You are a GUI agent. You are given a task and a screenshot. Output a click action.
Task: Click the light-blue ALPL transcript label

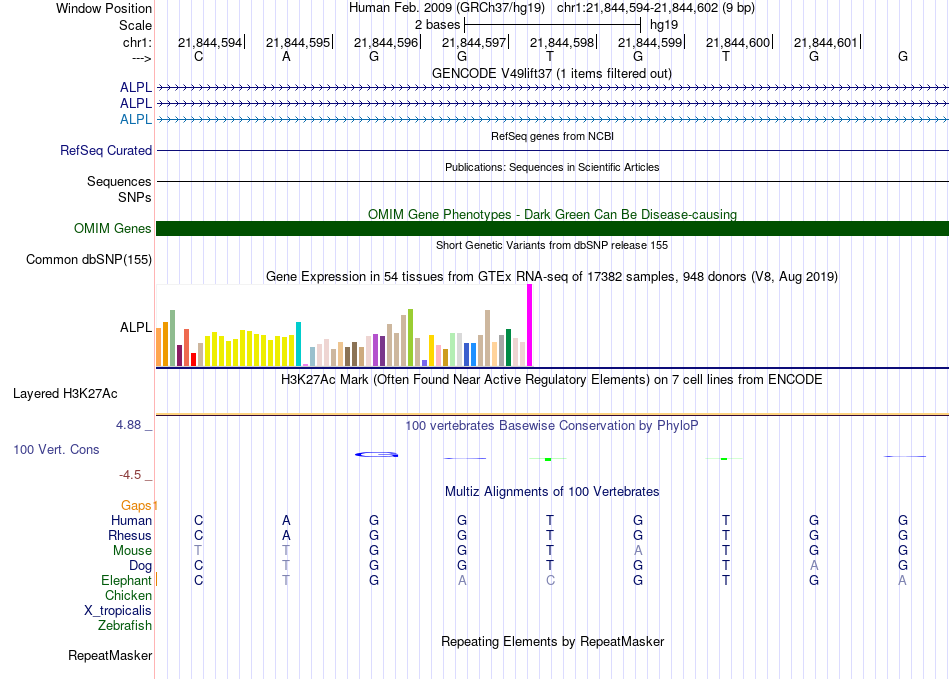pyautogui.click(x=136, y=119)
